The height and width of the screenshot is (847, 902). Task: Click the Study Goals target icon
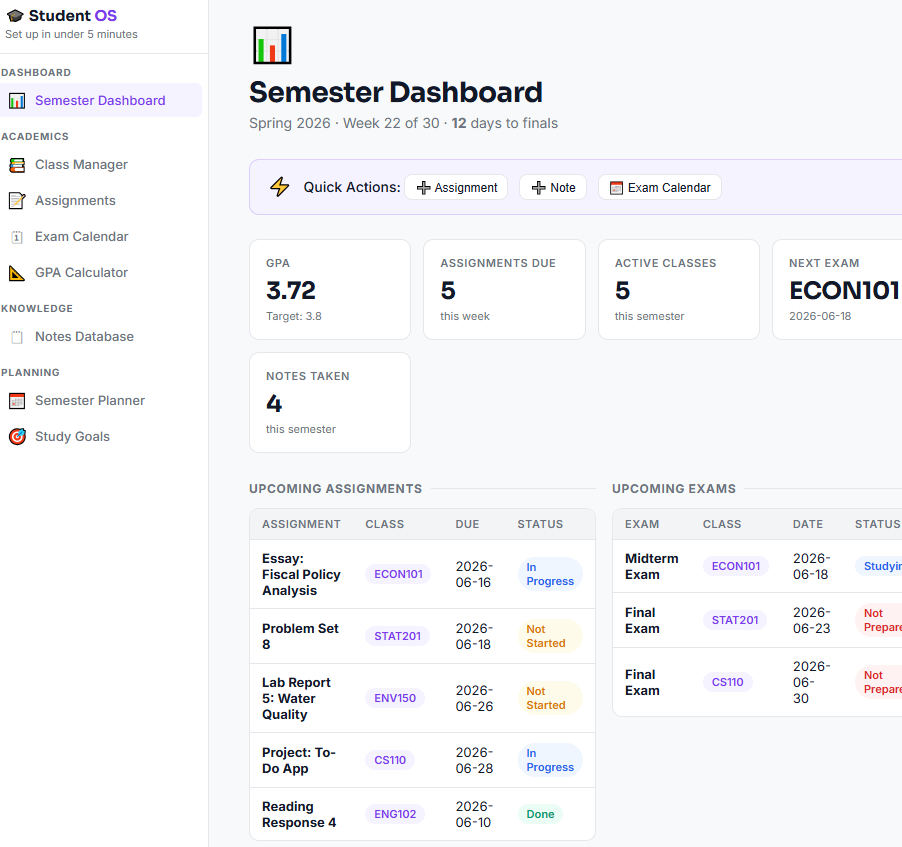pyautogui.click(x=17, y=437)
